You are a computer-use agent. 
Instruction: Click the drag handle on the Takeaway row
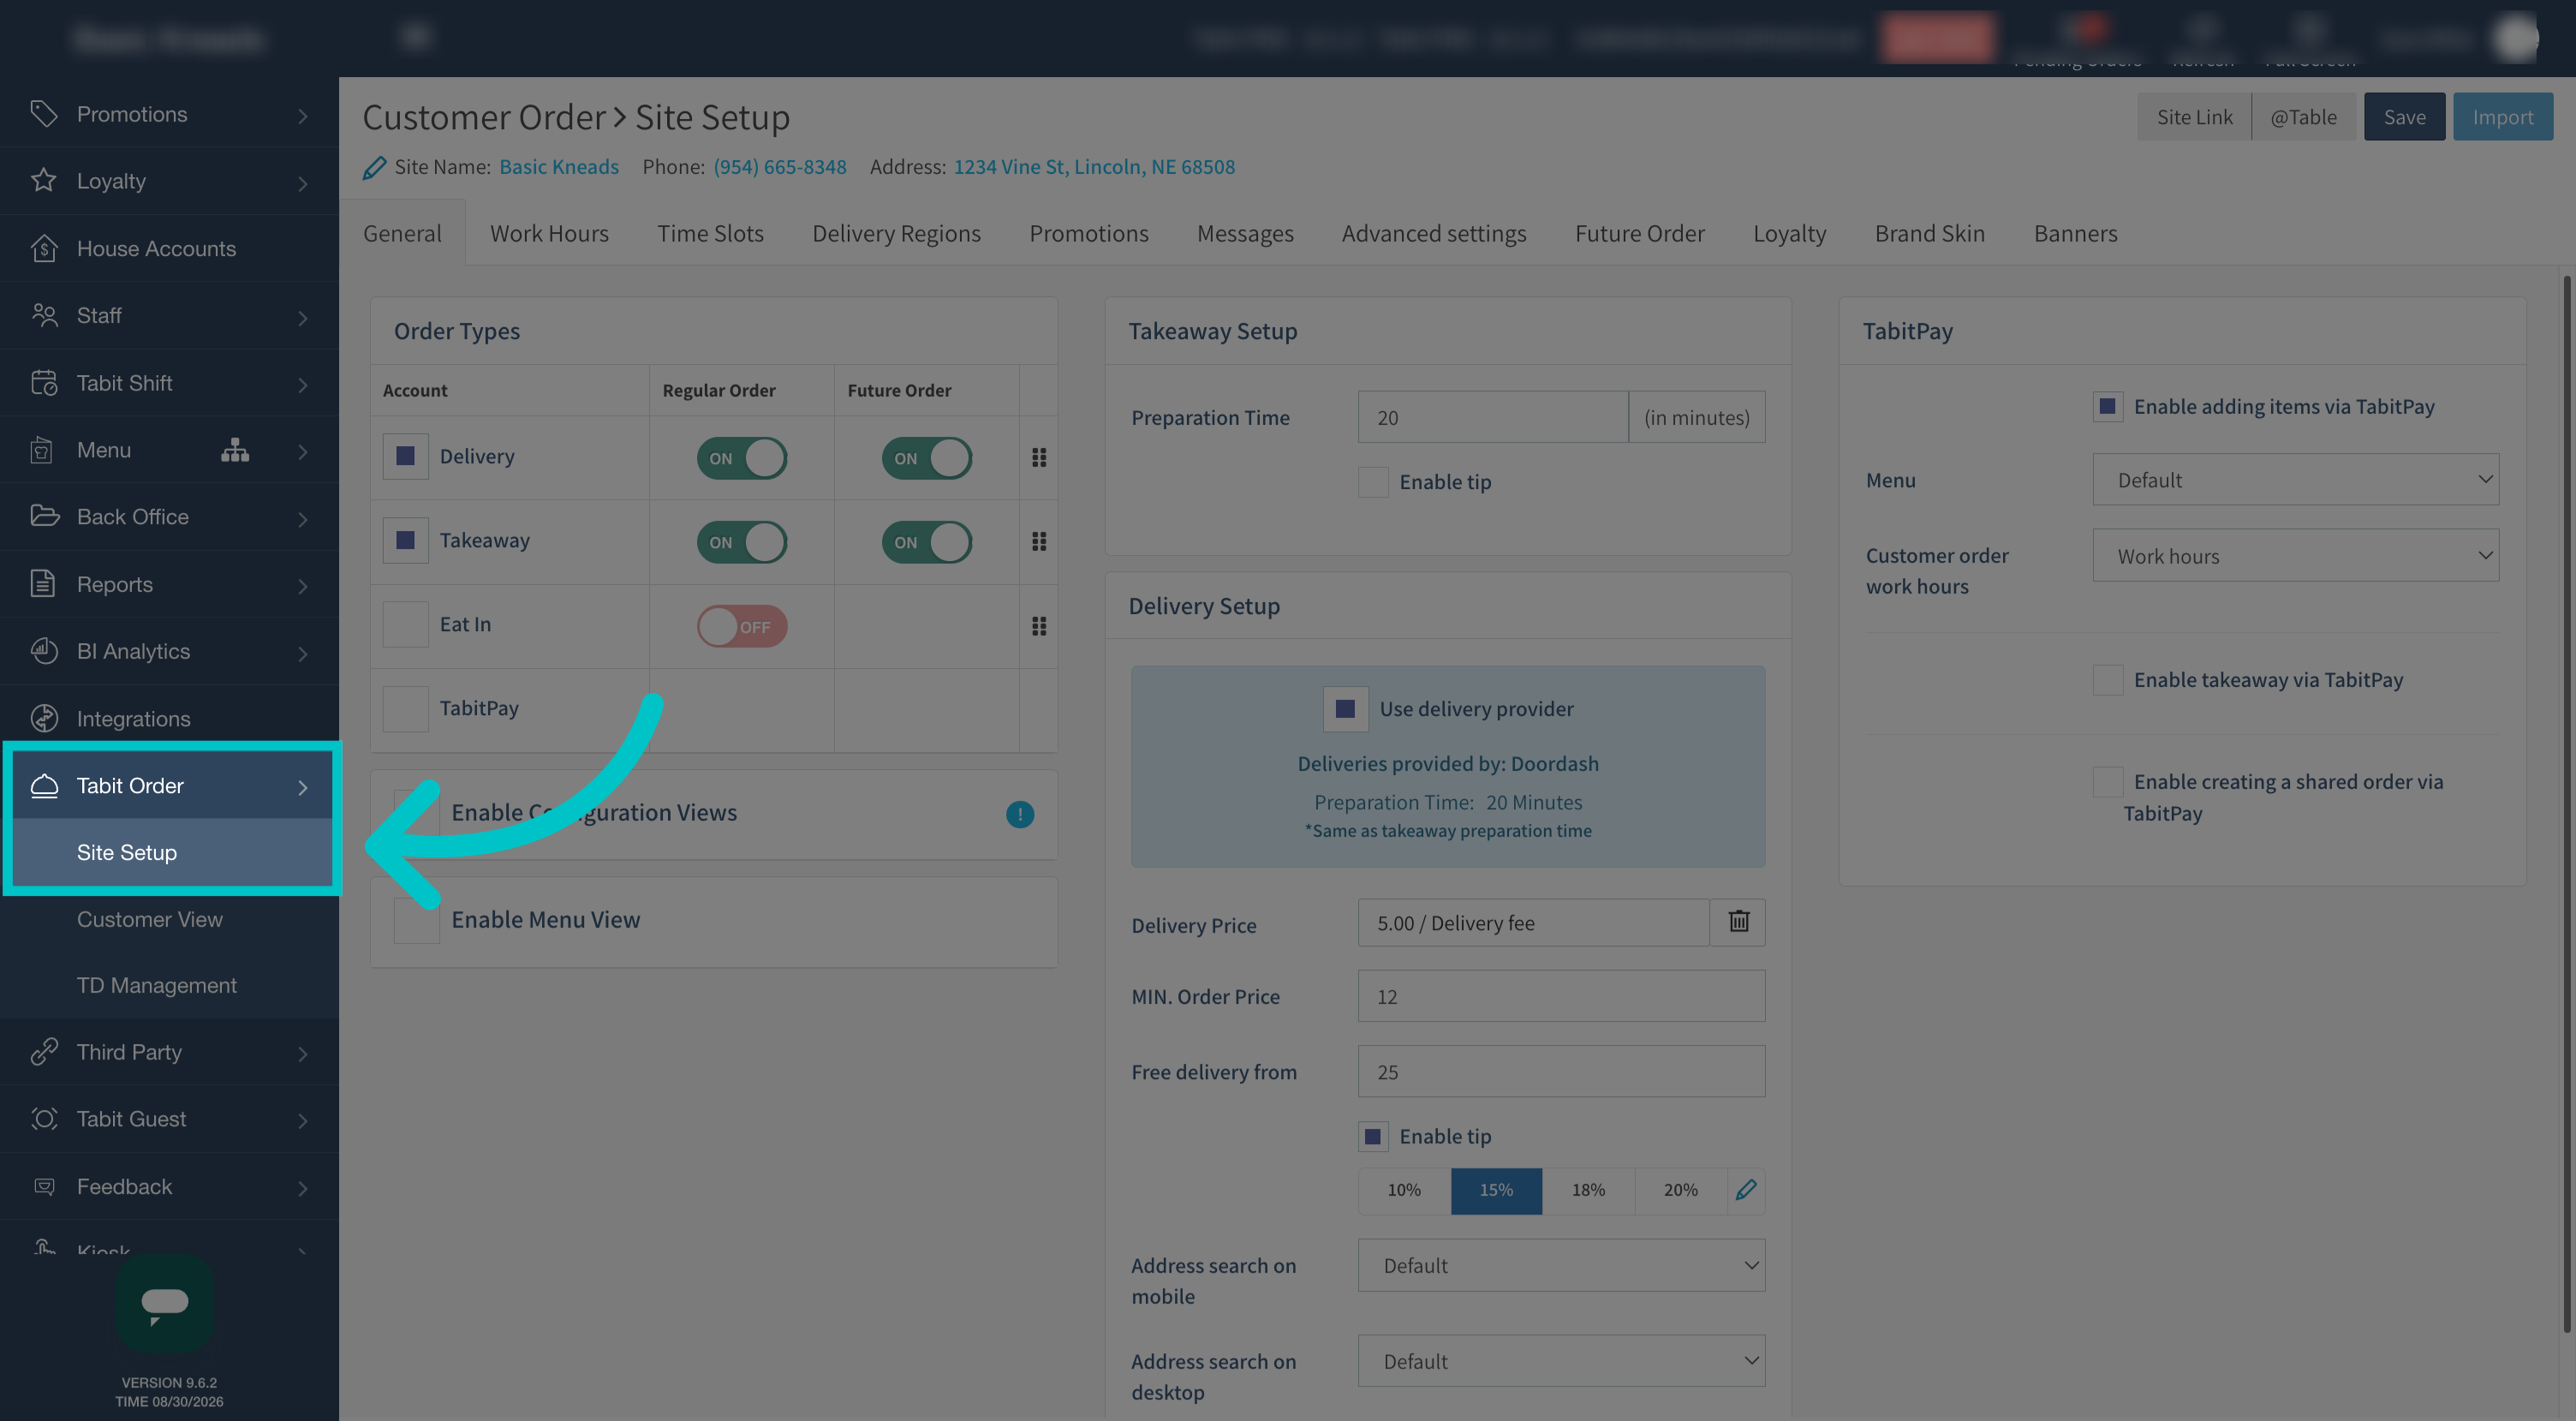pos(1039,541)
